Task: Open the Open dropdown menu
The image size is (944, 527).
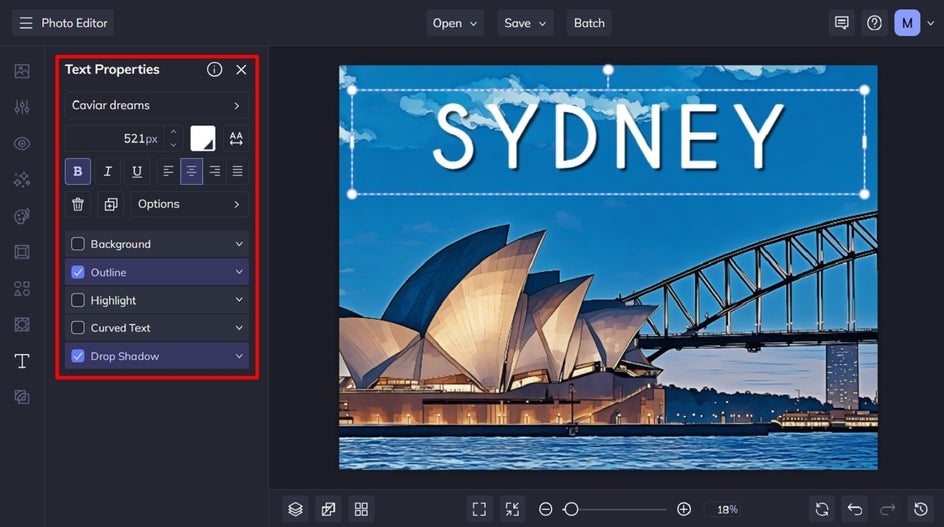Action: tap(455, 23)
